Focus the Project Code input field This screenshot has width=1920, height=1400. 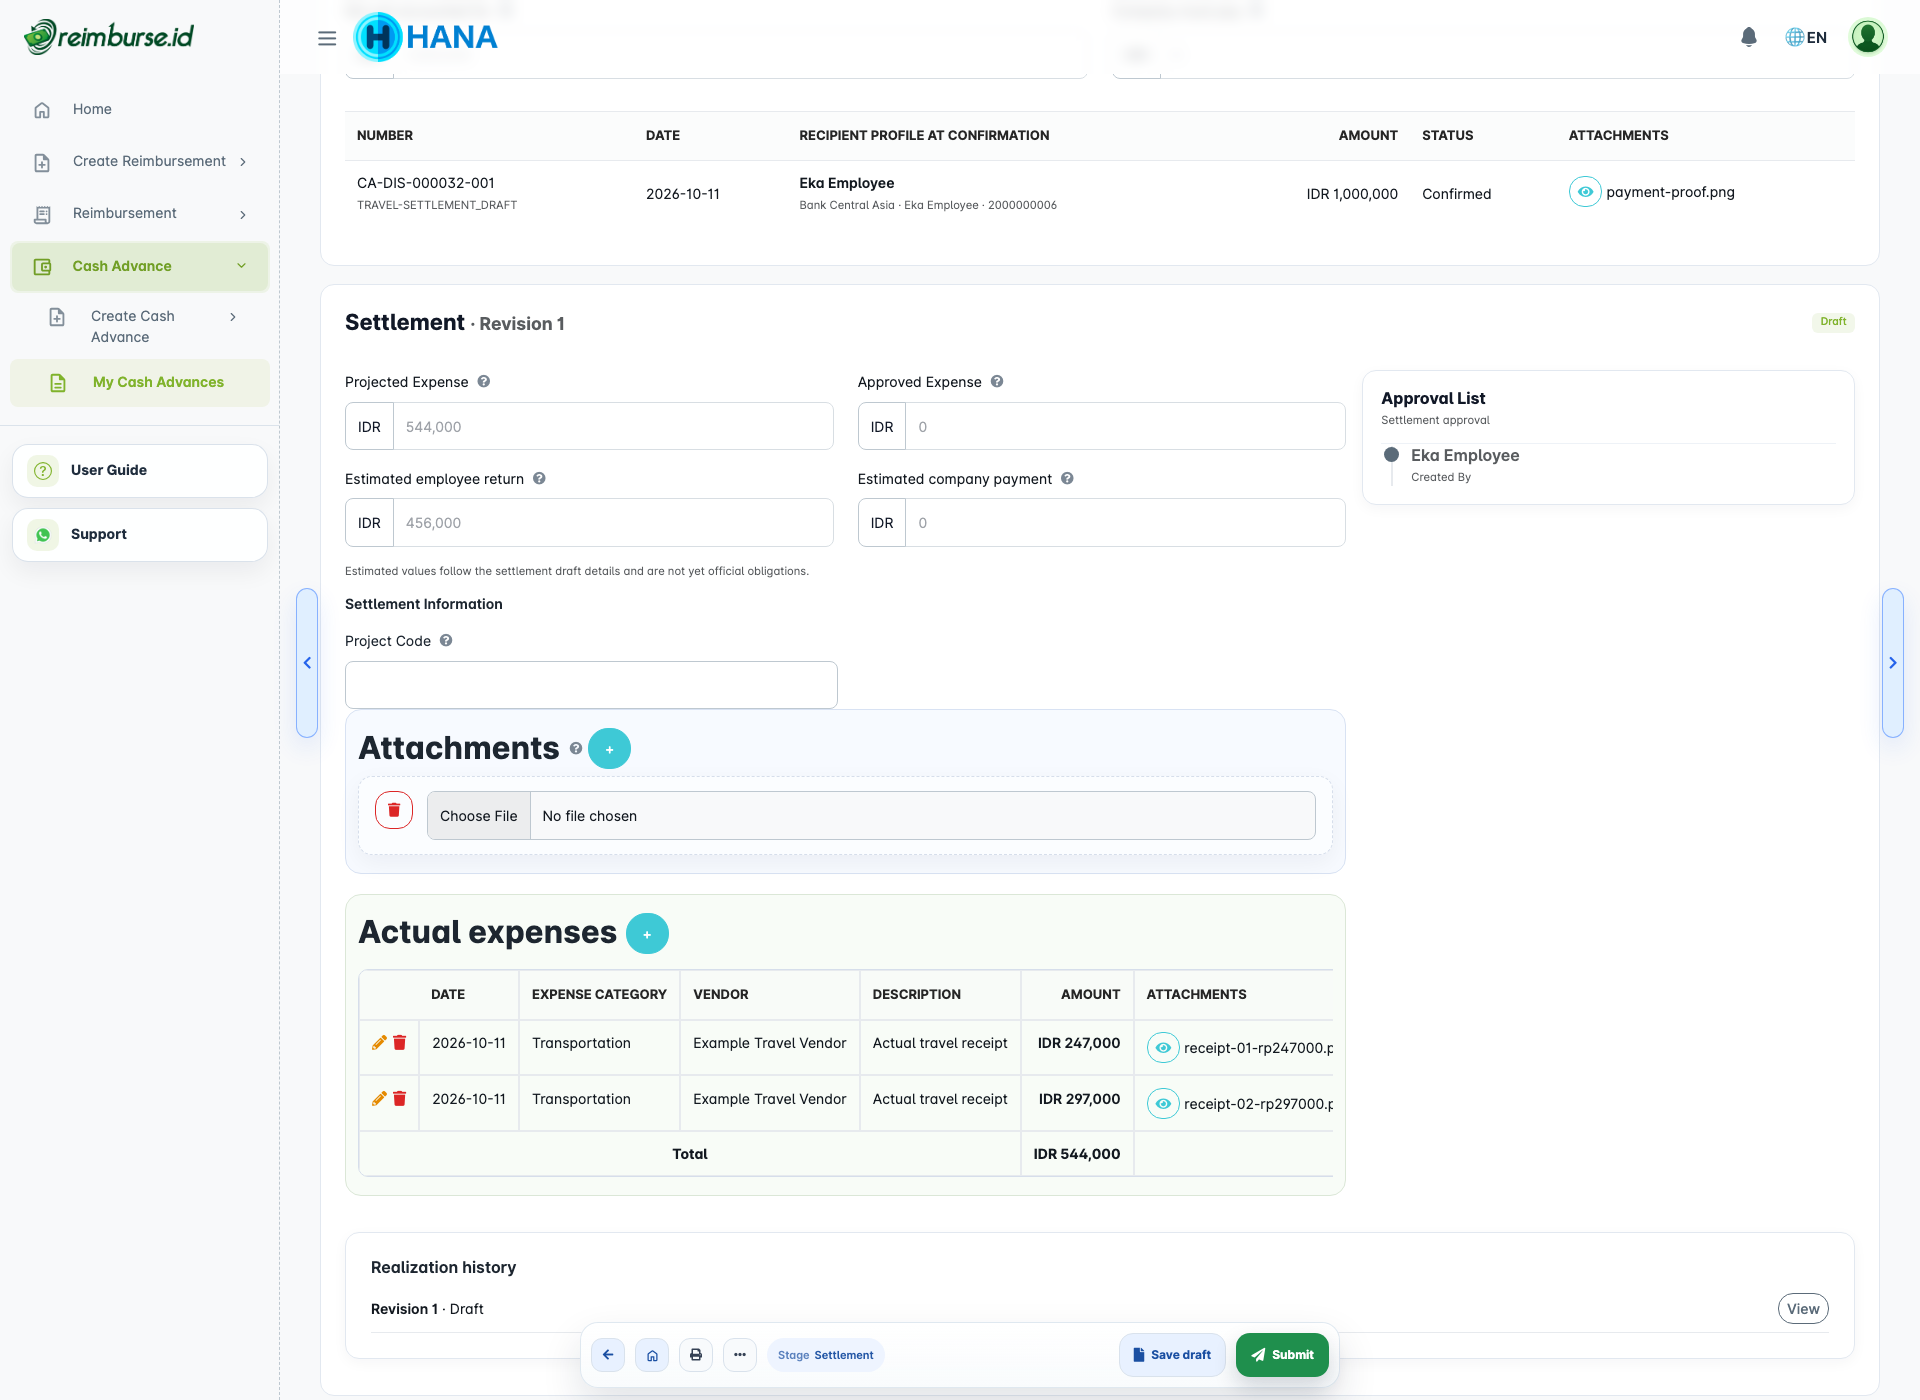(x=591, y=685)
